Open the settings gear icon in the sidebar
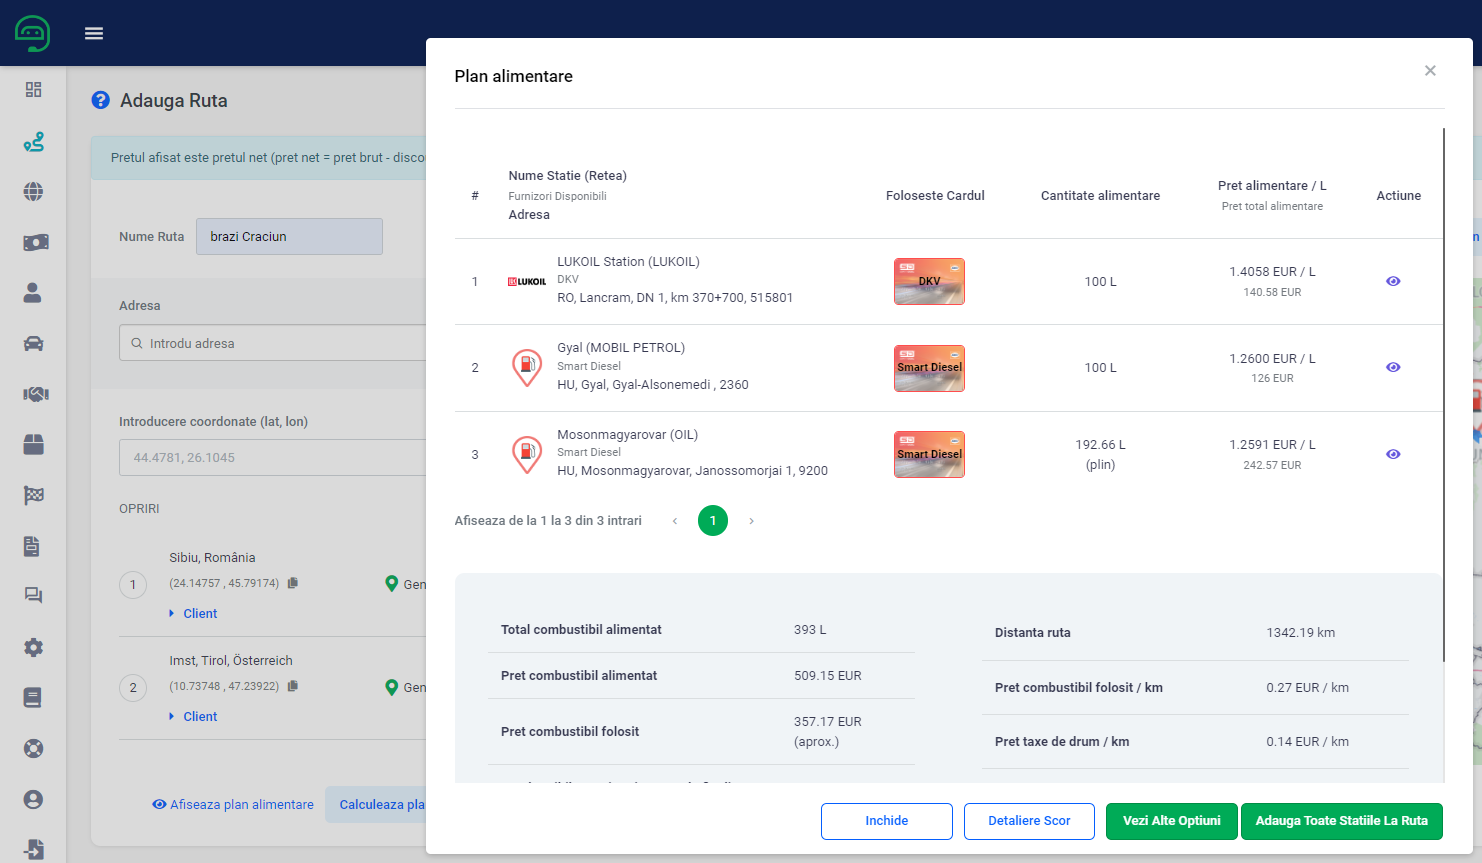This screenshot has width=1482, height=863. (x=33, y=648)
